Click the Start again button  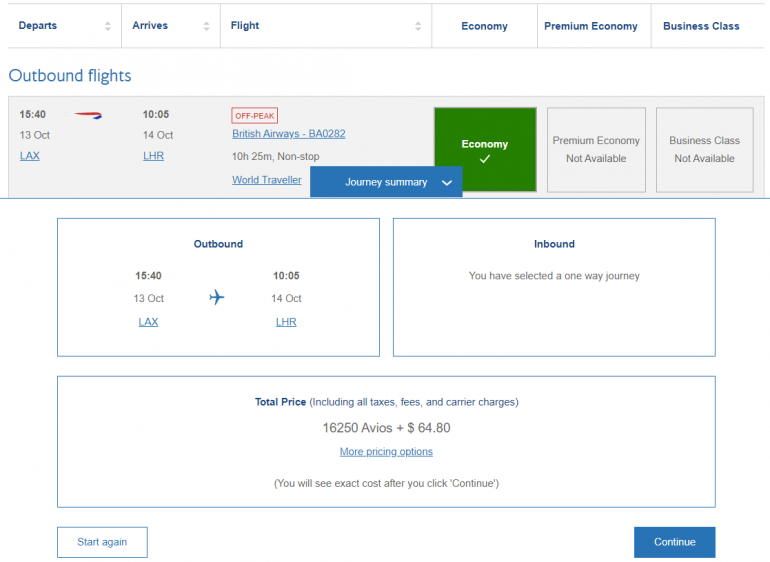[102, 542]
